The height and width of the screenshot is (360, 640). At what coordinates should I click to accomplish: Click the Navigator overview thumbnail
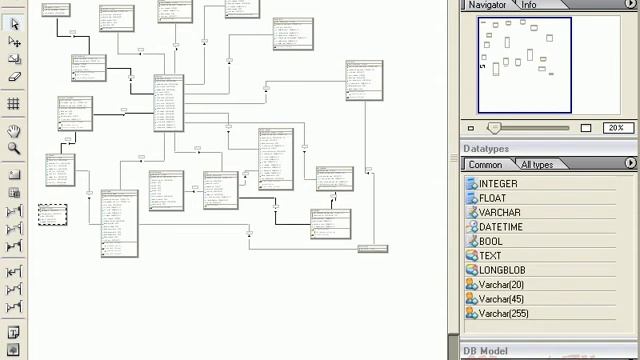click(524, 65)
